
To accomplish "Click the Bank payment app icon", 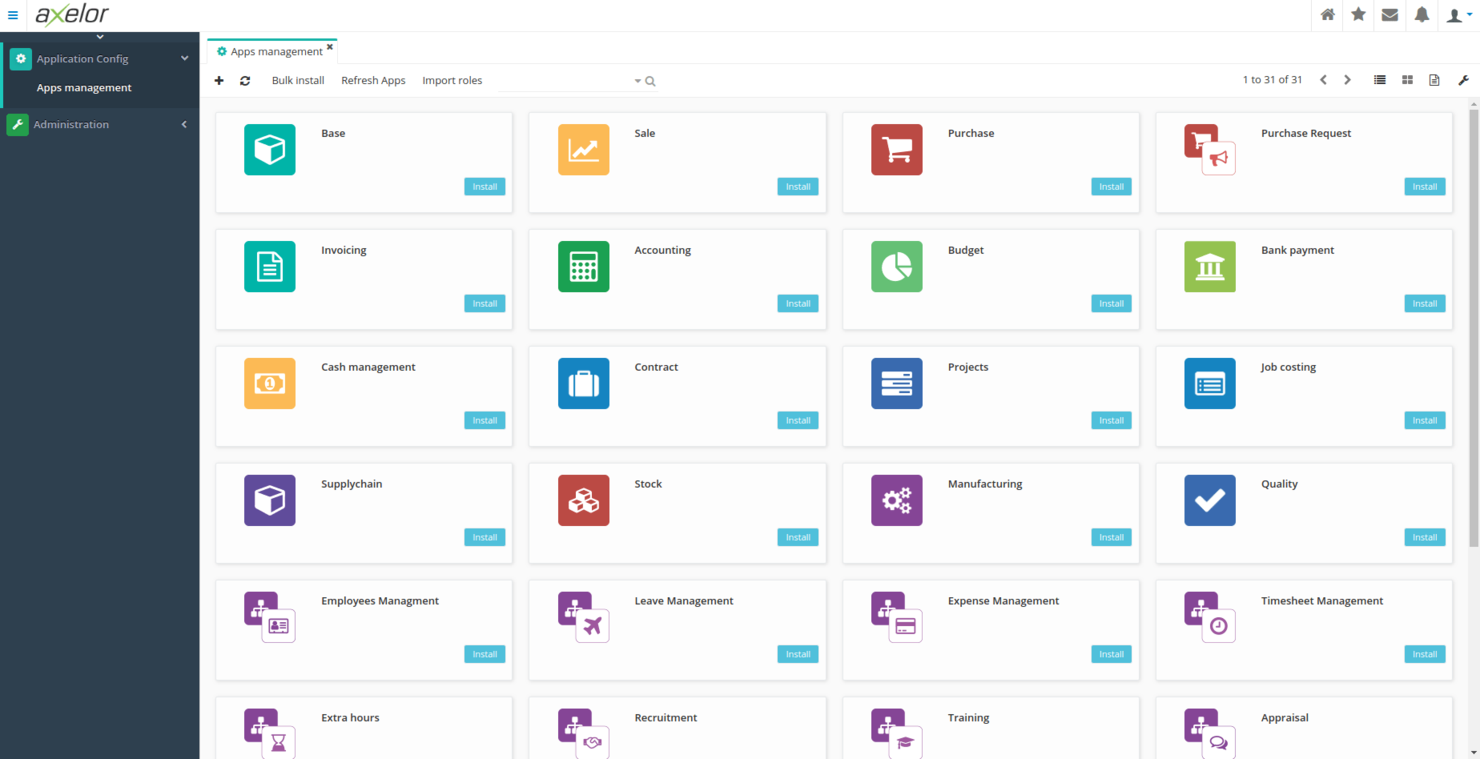I will [x=1210, y=266].
